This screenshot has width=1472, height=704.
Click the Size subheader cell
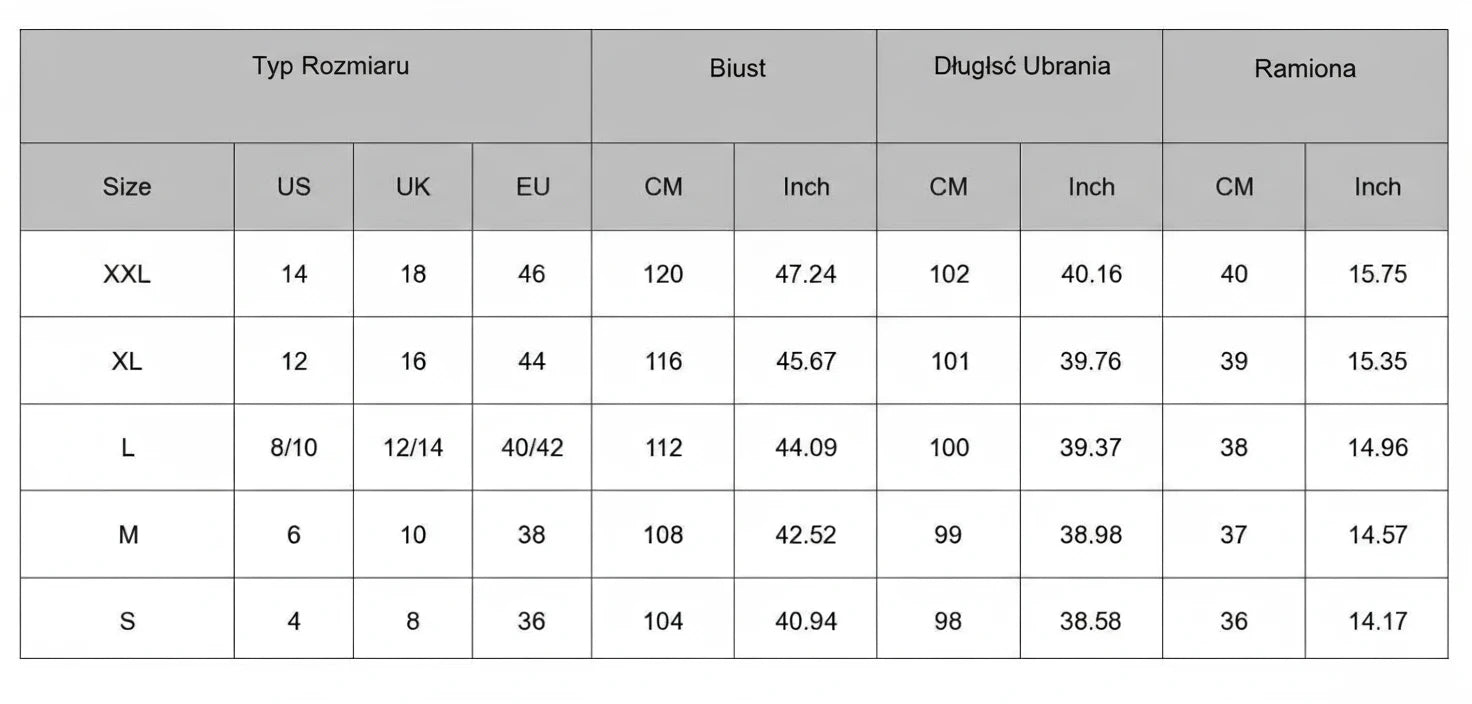pos(127,187)
